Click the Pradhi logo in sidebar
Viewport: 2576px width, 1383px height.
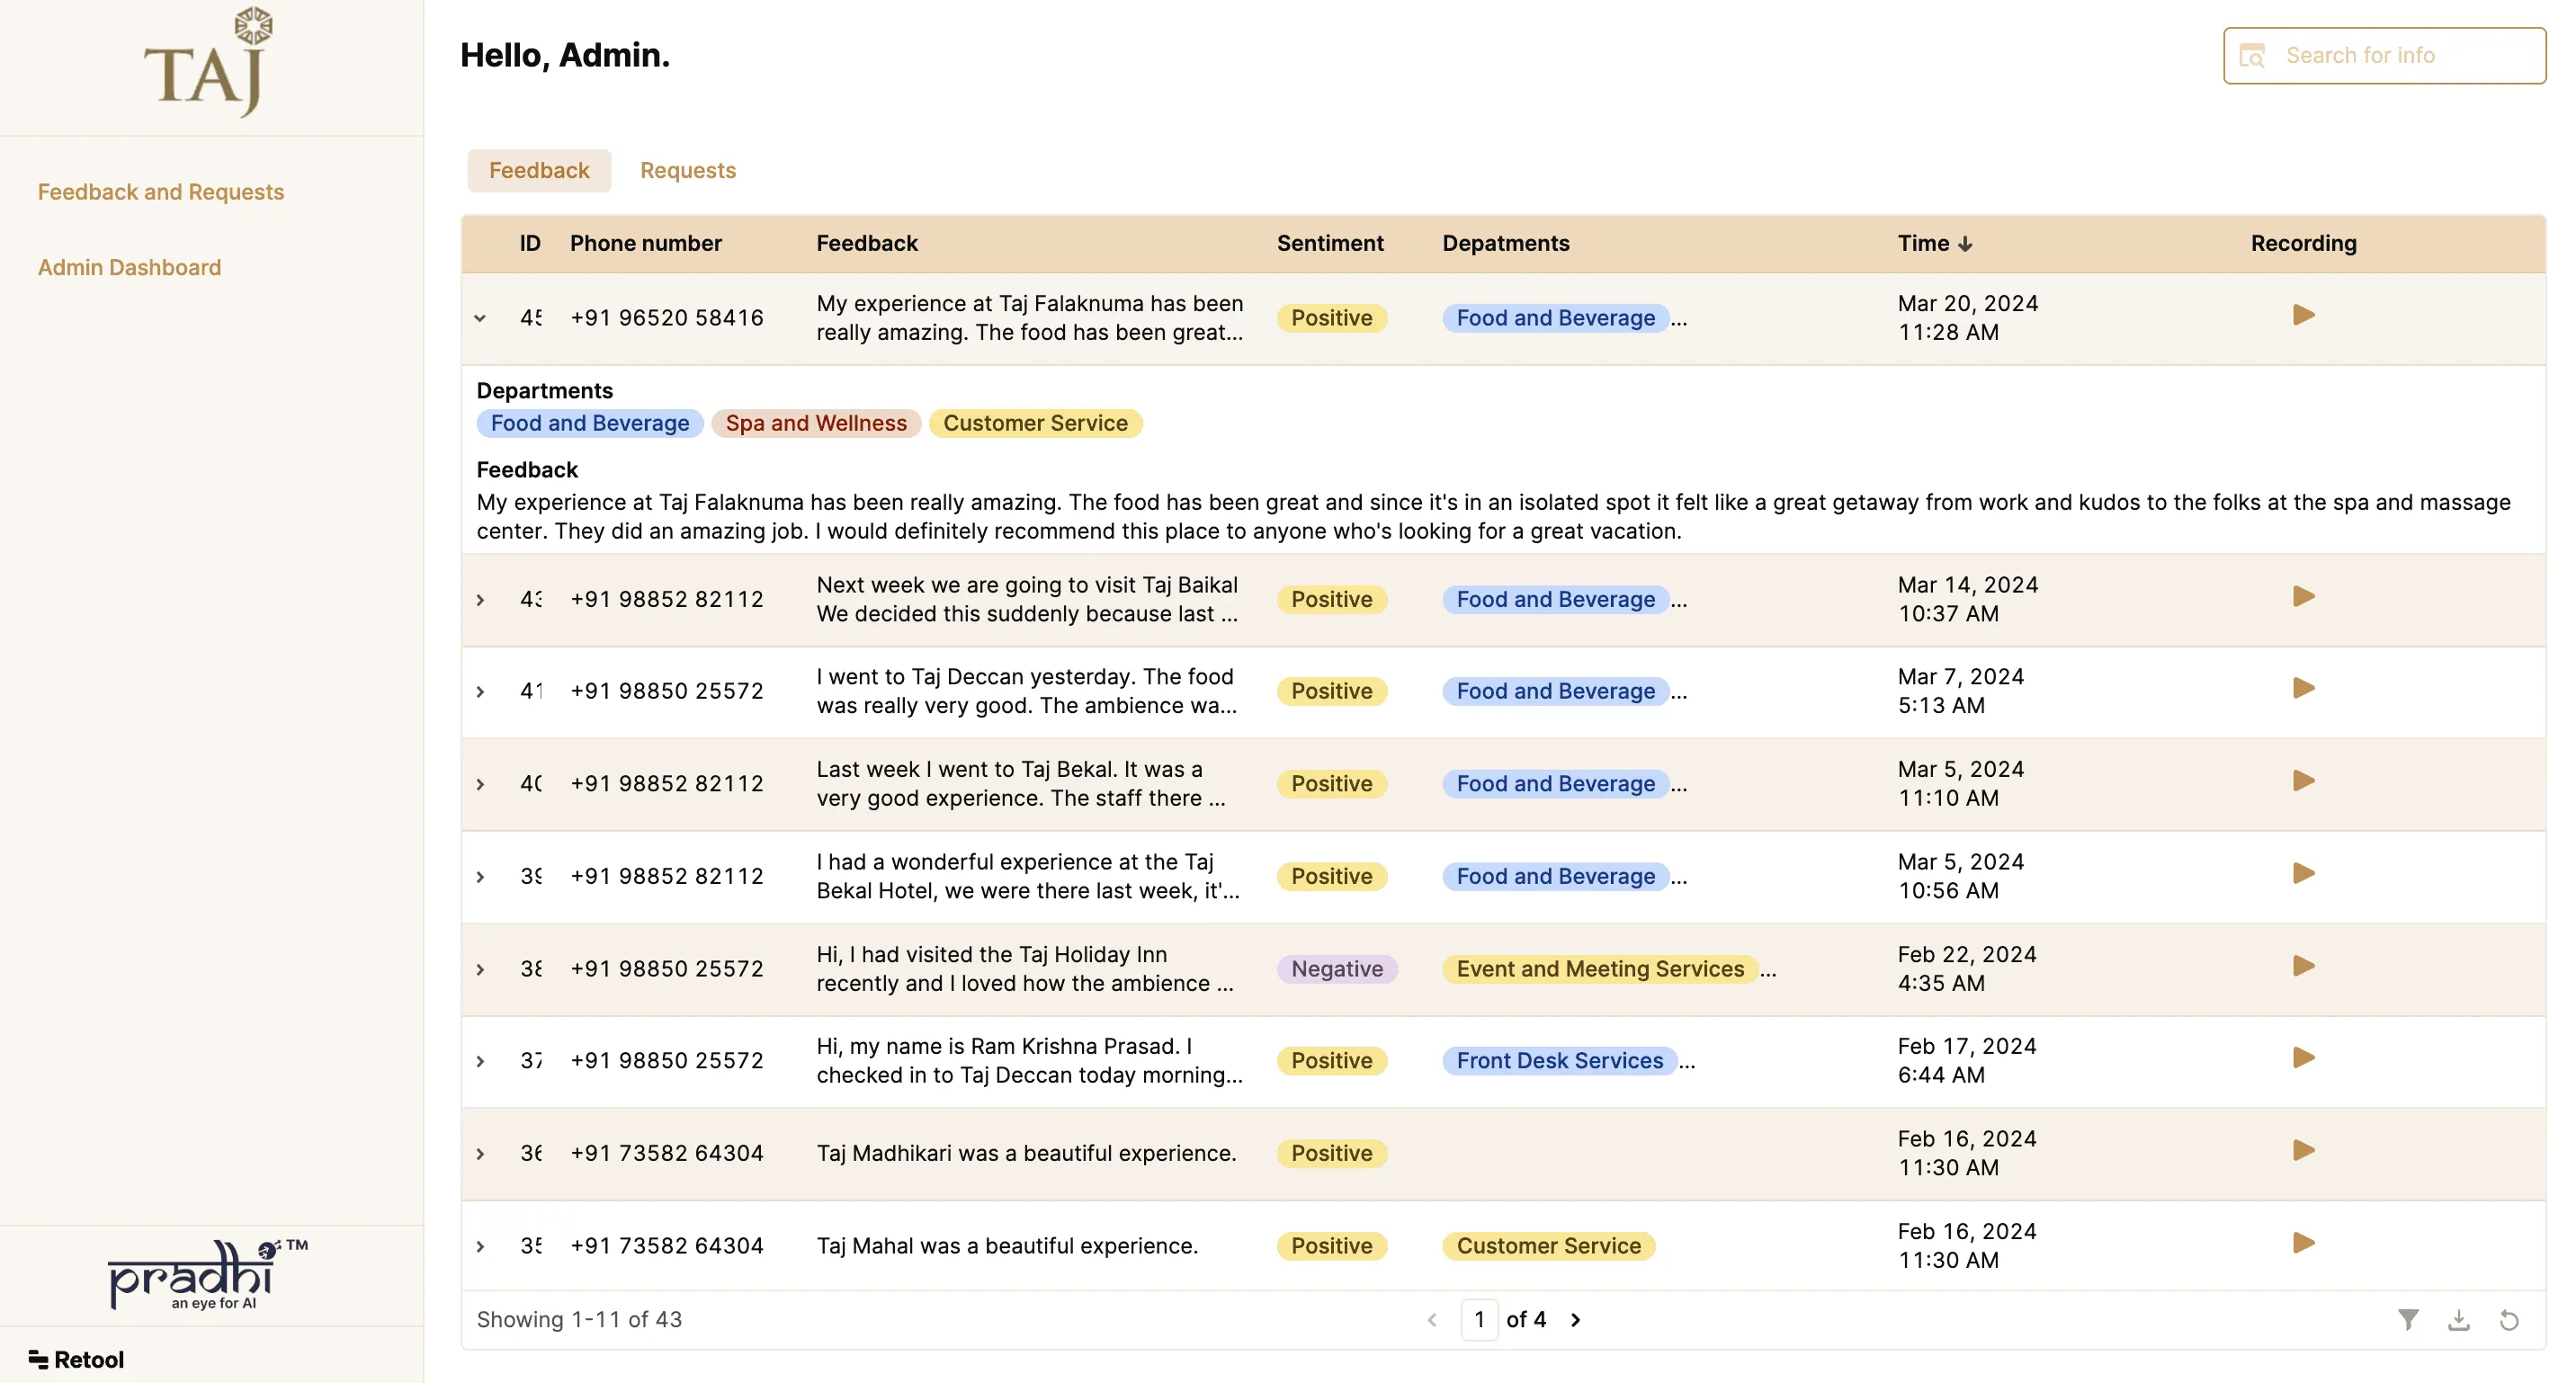pos(207,1275)
